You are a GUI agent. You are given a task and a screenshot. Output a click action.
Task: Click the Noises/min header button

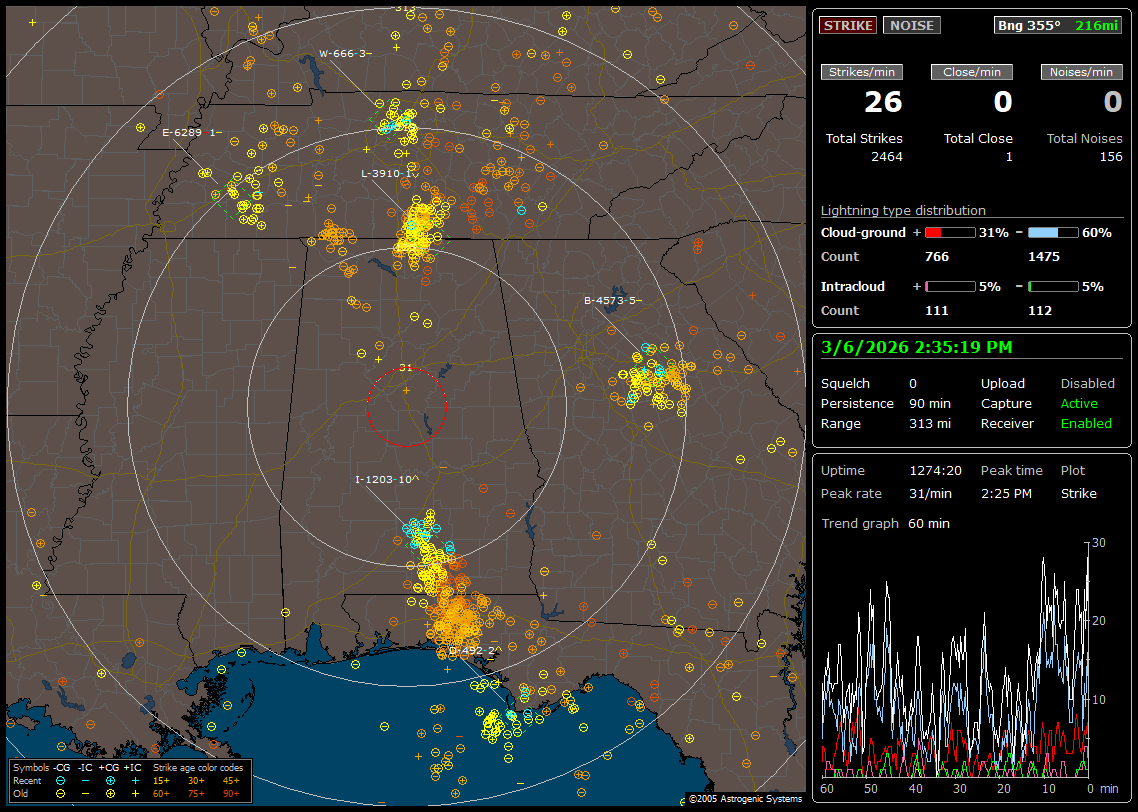click(1082, 72)
